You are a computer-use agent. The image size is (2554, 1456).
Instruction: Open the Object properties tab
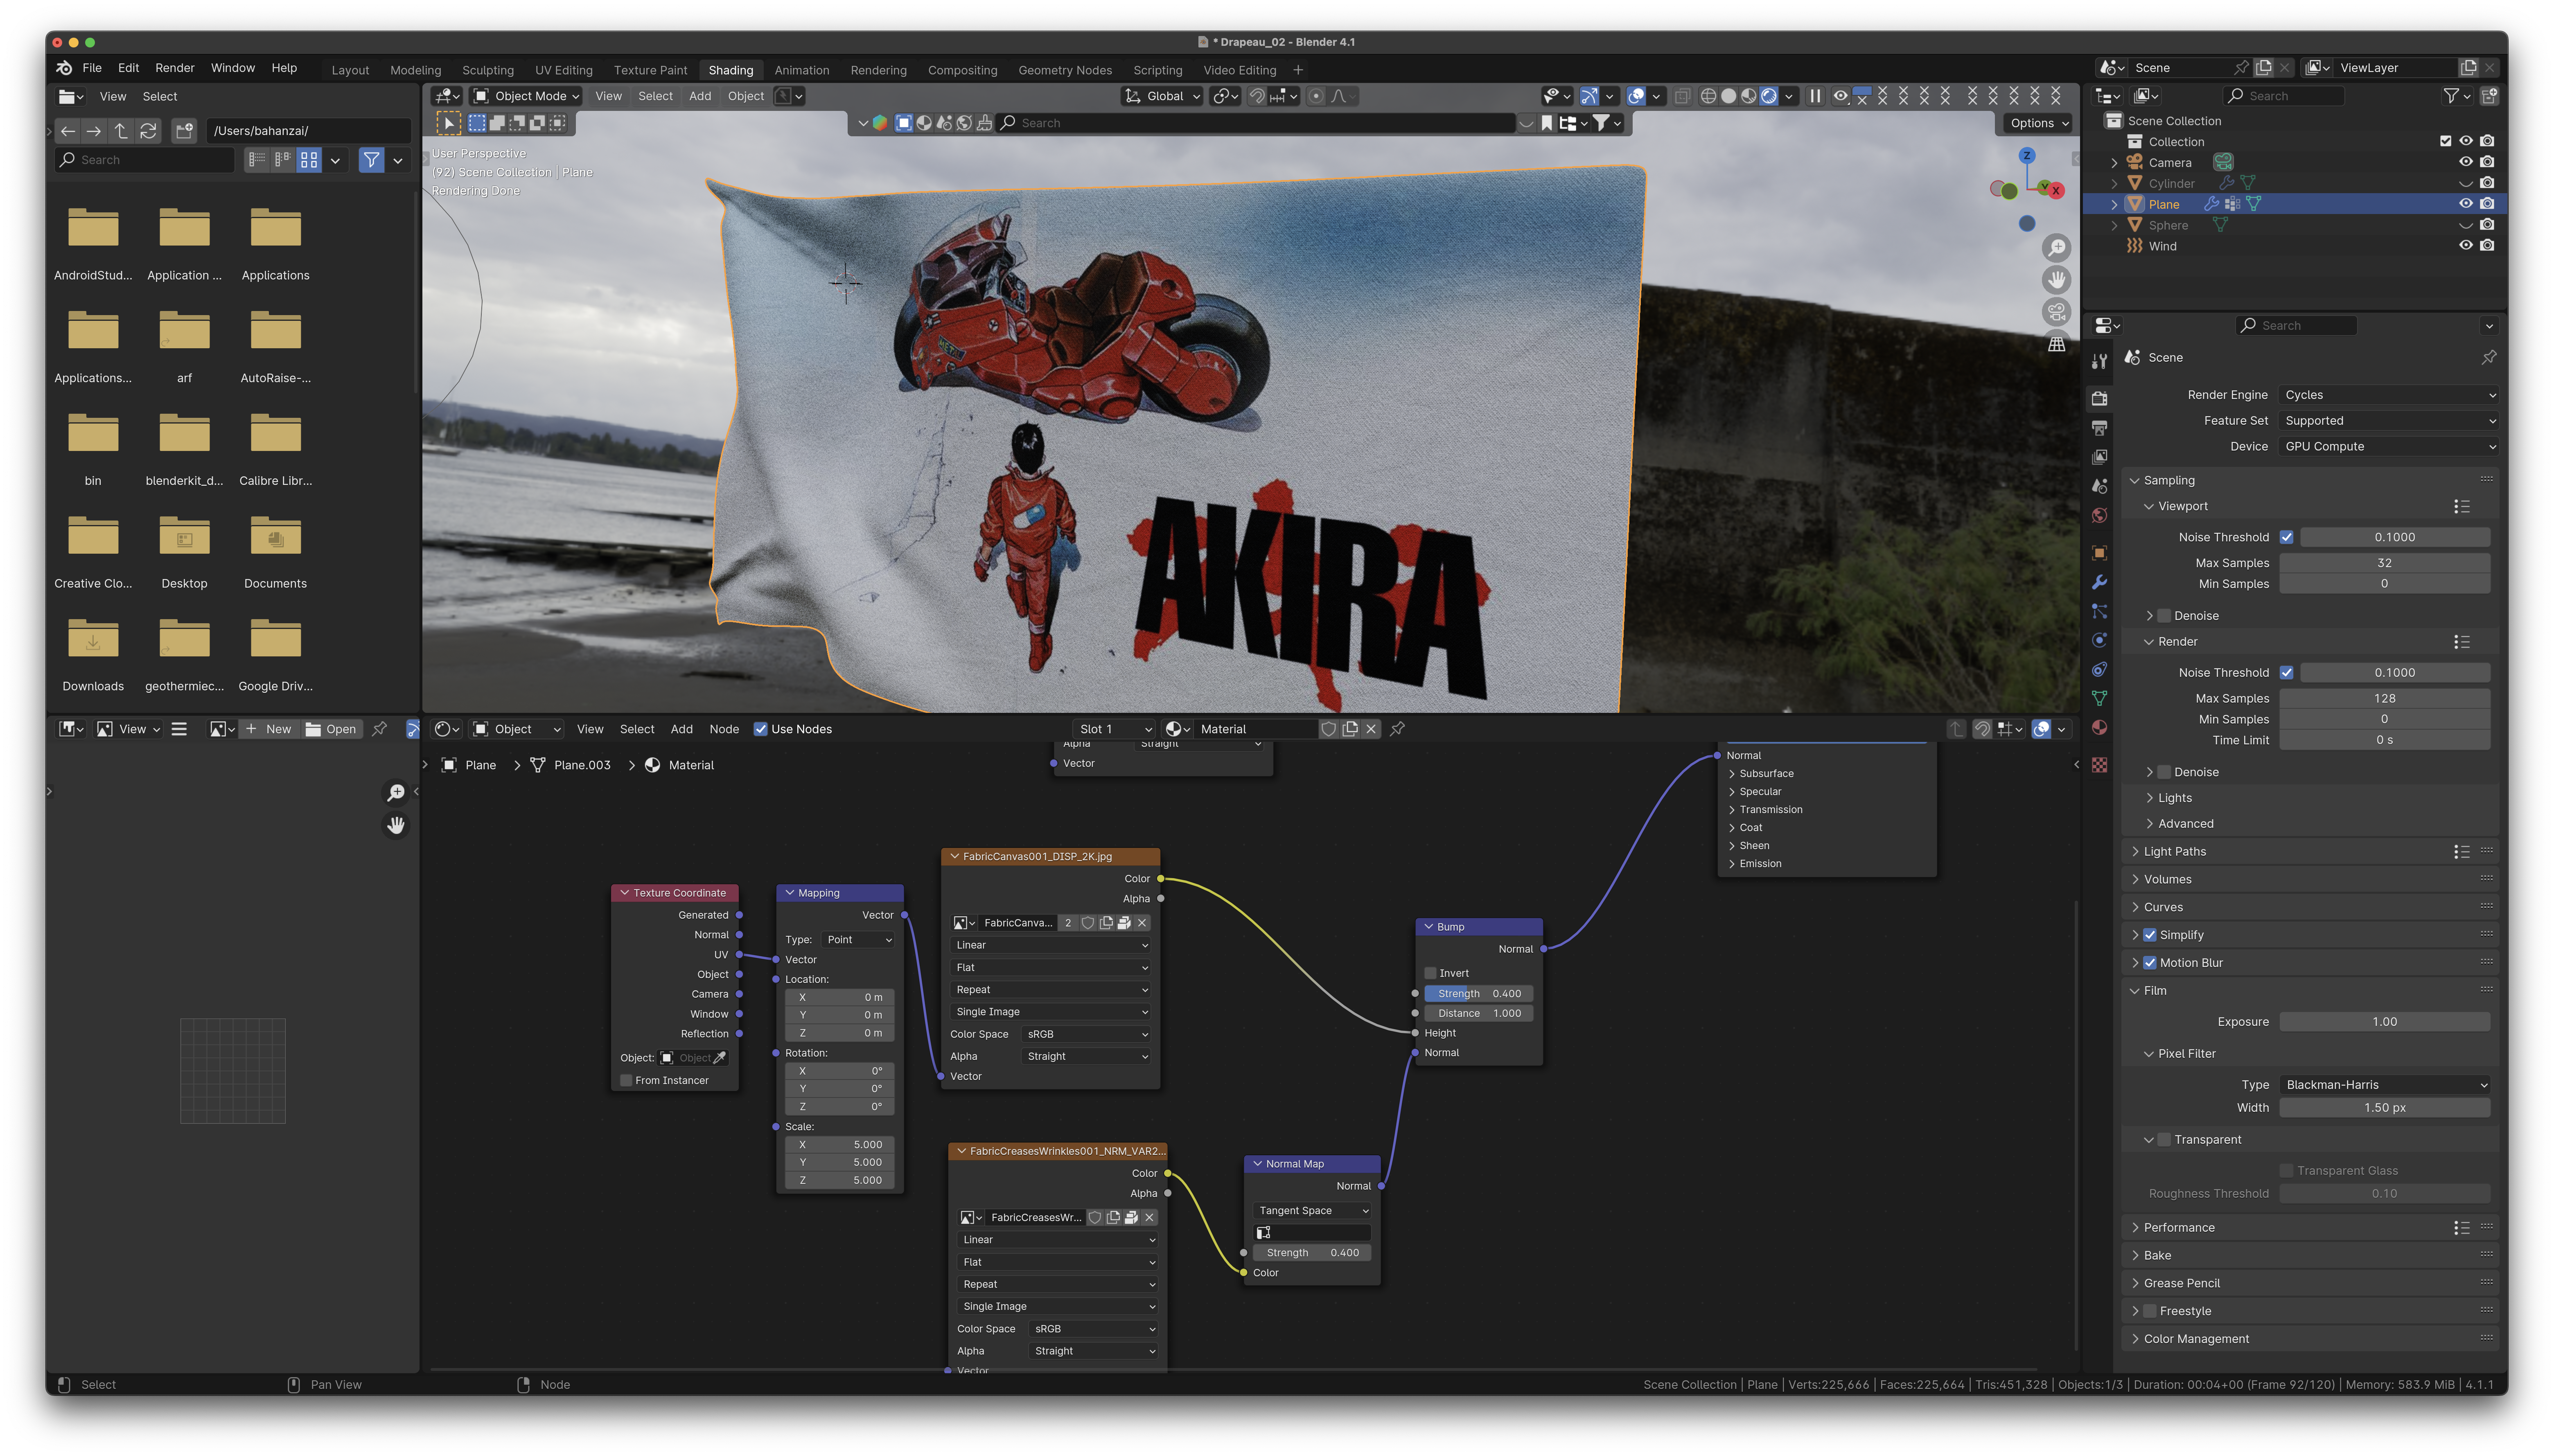[x=2099, y=553]
